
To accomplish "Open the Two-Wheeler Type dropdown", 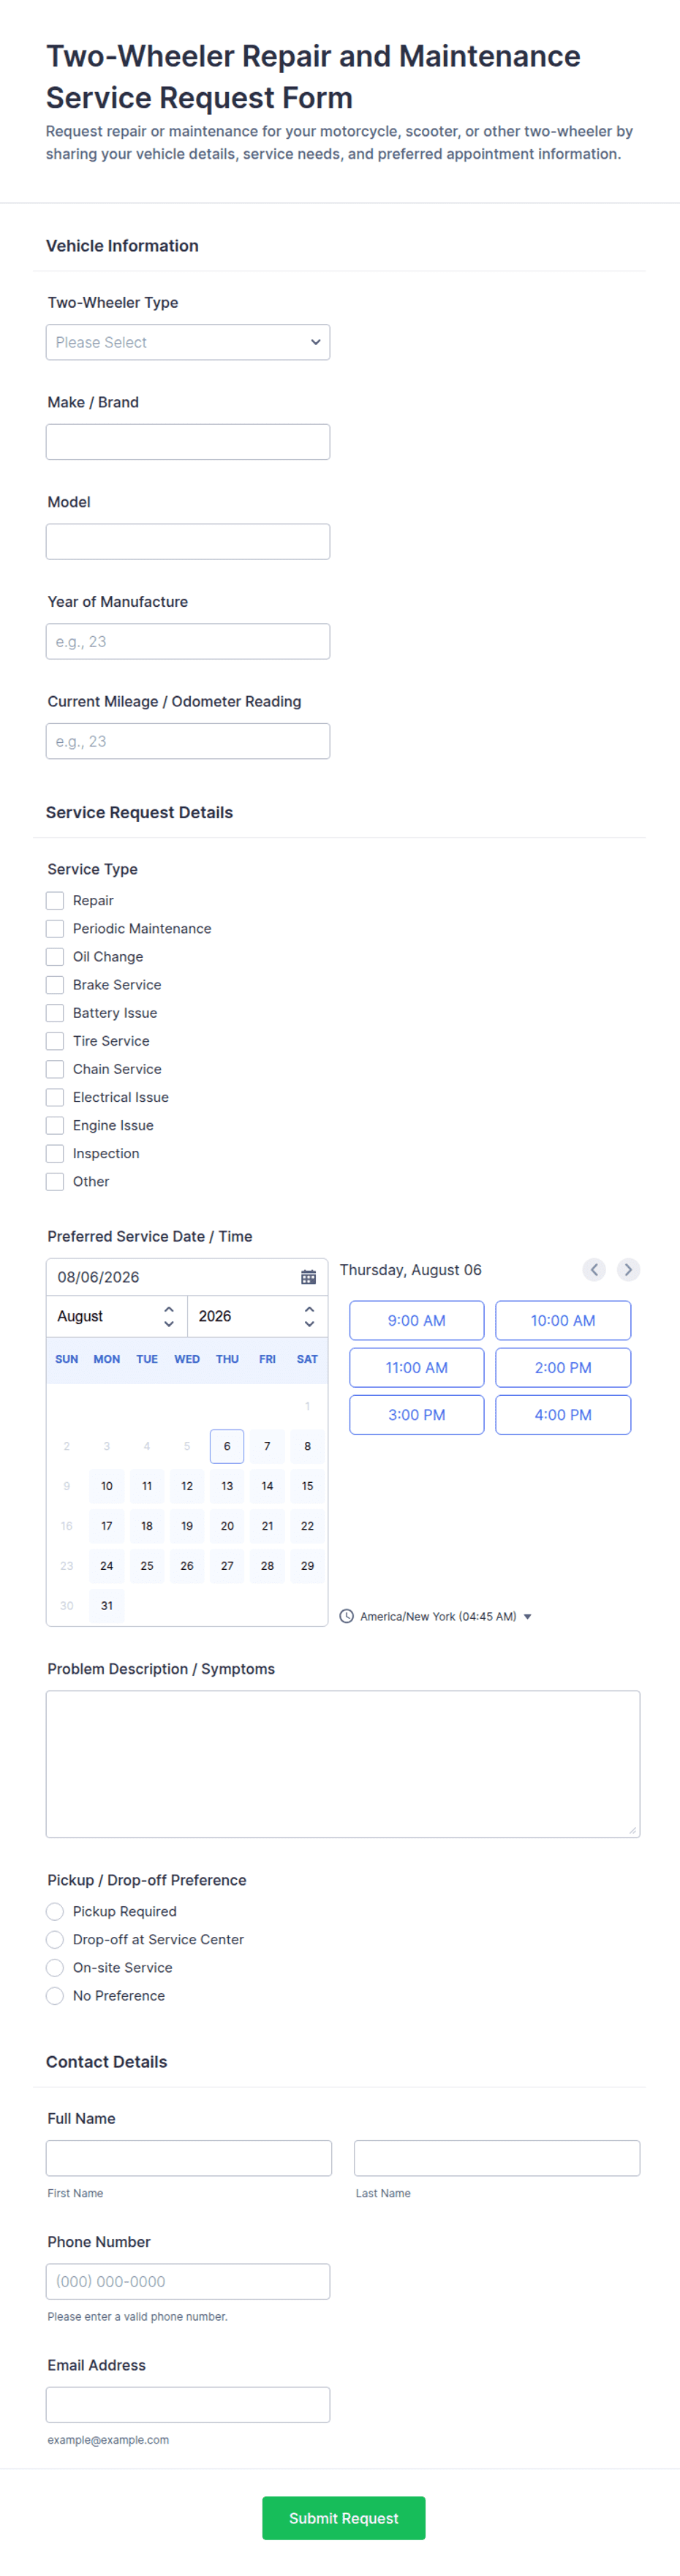I will [x=188, y=342].
